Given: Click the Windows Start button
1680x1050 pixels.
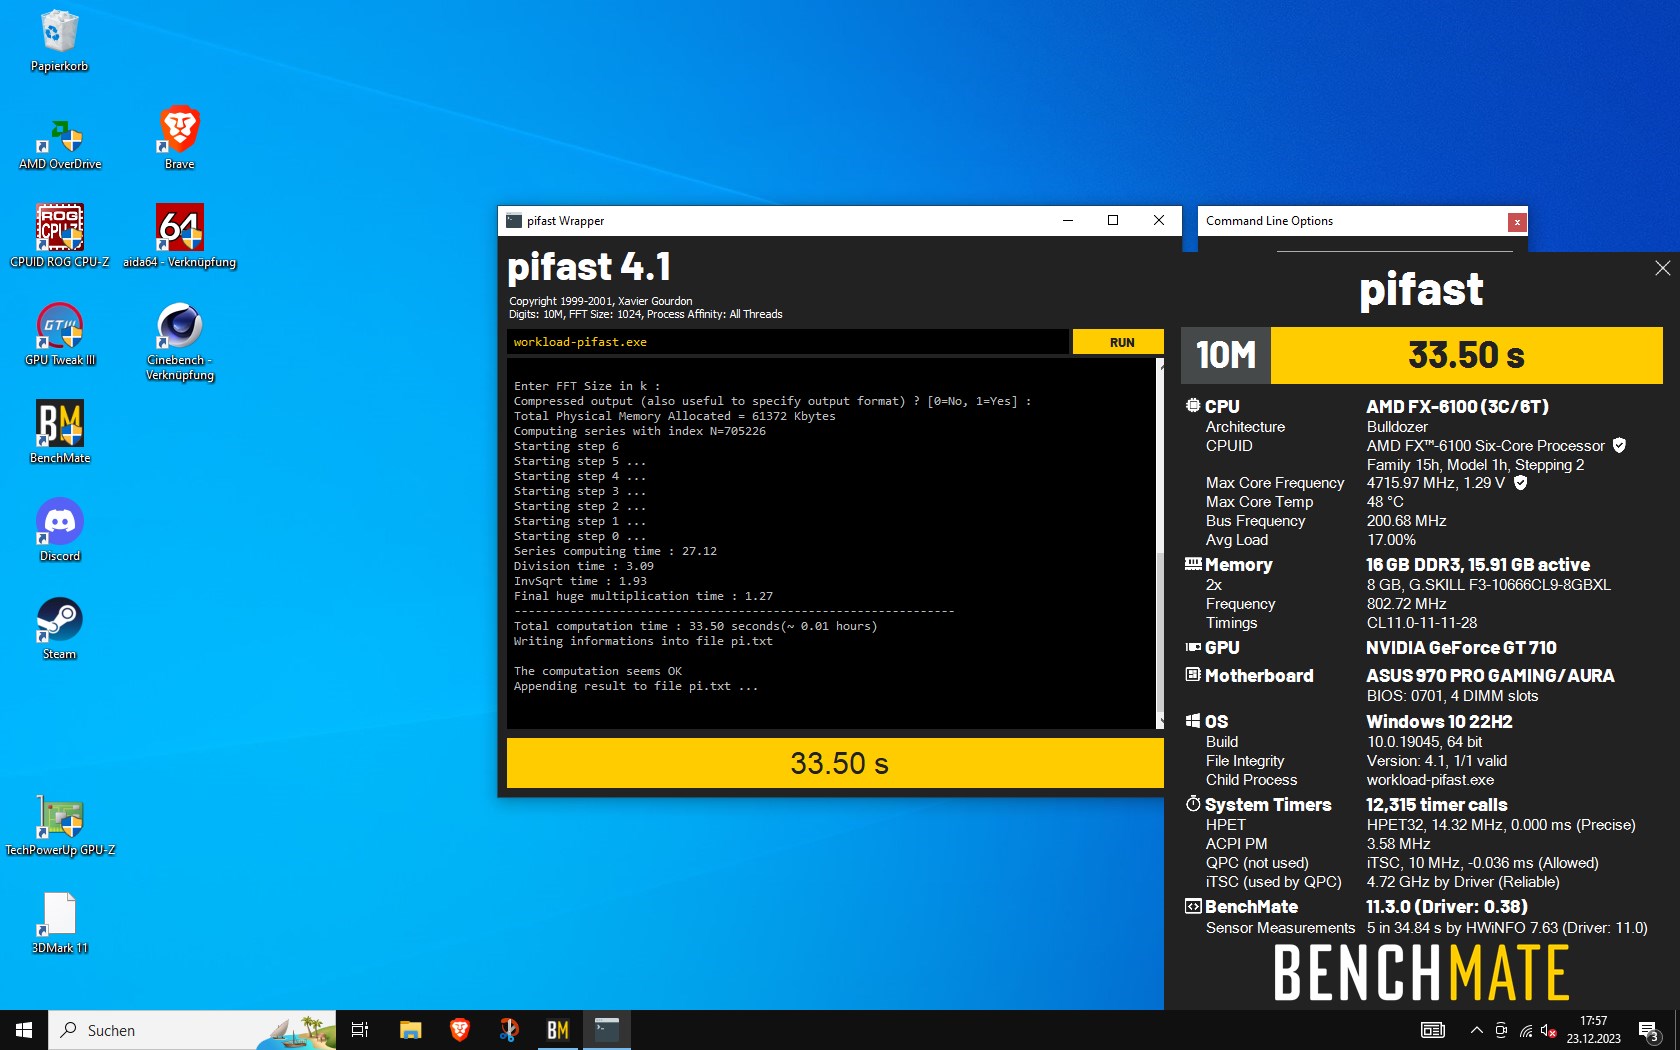Looking at the screenshot, I should (x=24, y=1030).
